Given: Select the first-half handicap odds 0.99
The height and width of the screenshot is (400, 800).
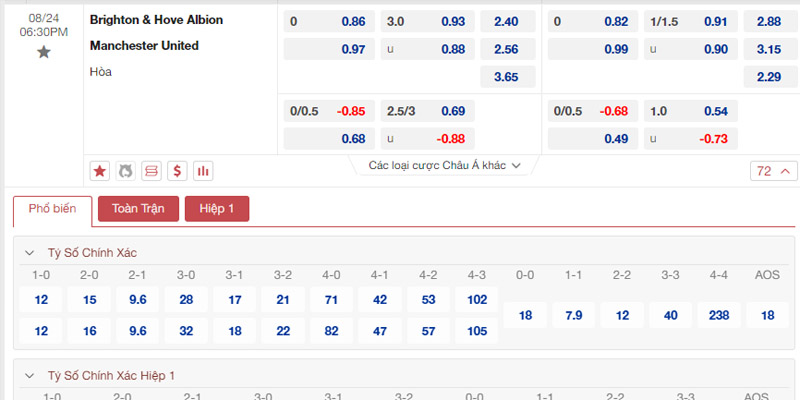Looking at the screenshot, I should (x=593, y=49).
